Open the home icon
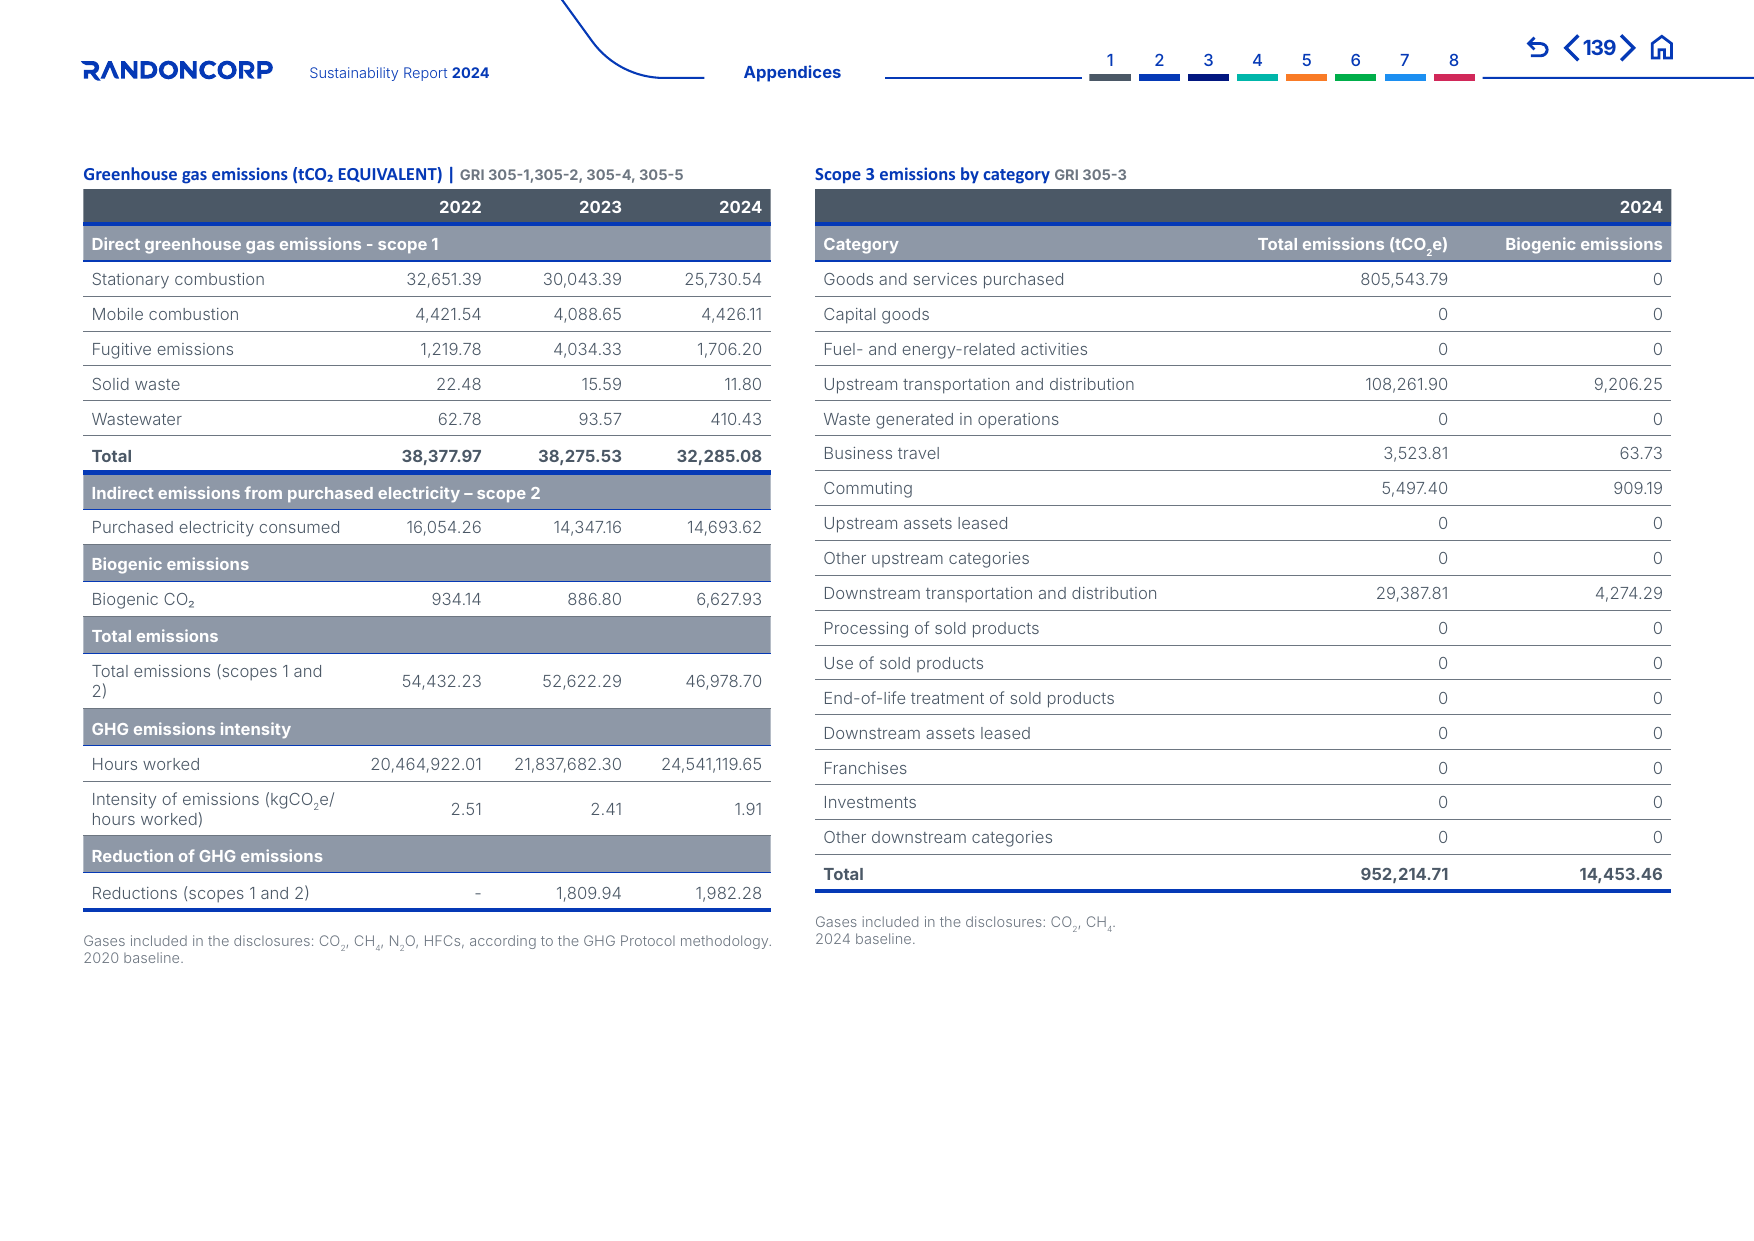This screenshot has width=1754, height=1241. 1662,47
